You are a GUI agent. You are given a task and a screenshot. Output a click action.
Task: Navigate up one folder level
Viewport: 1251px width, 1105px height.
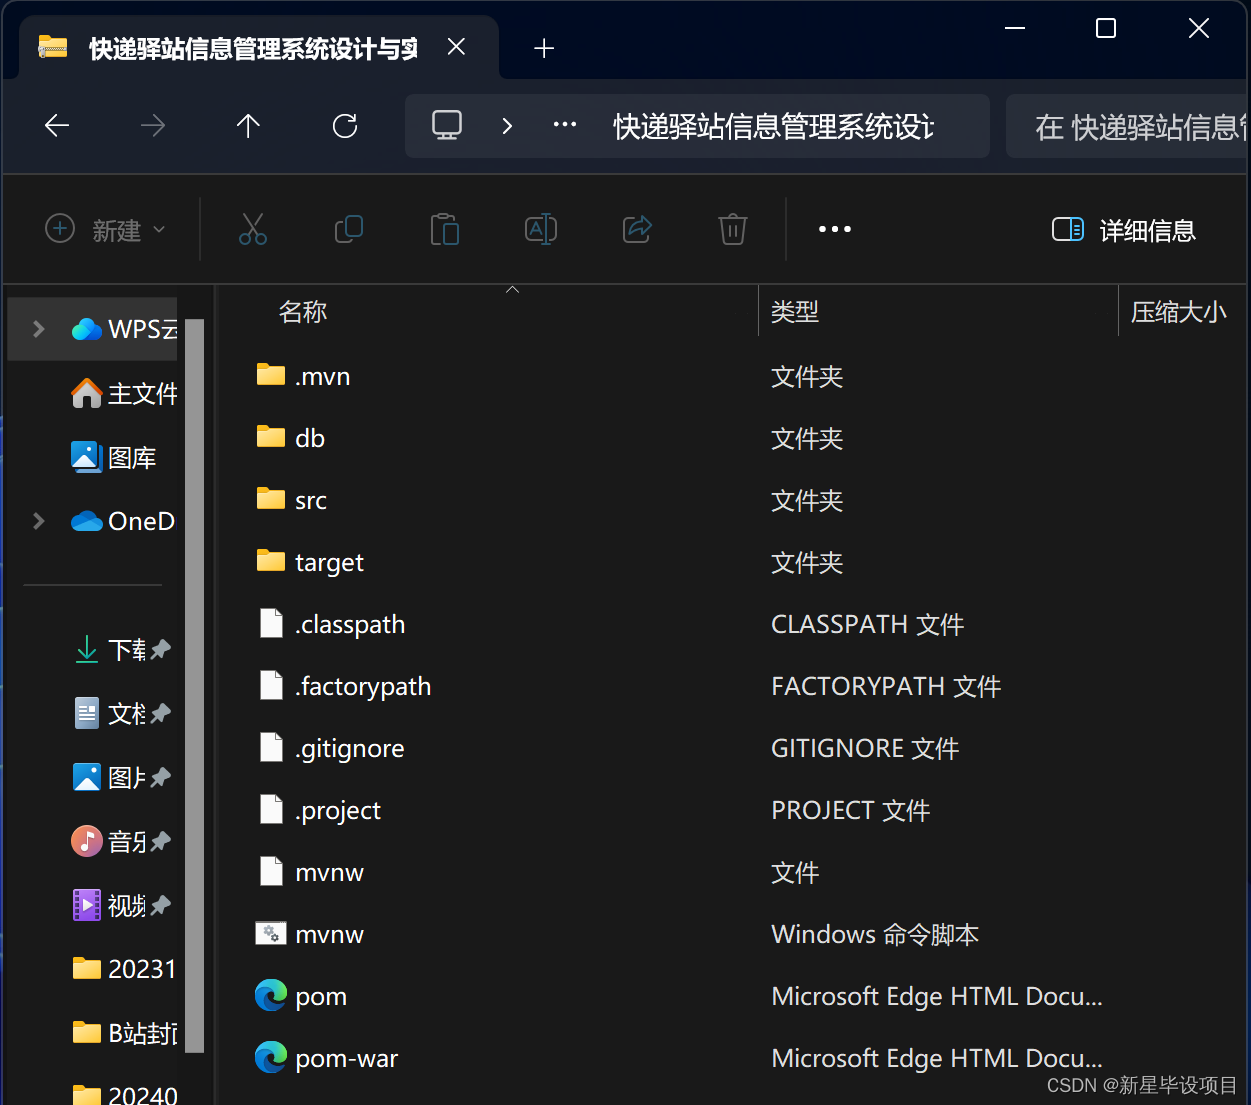click(x=248, y=126)
